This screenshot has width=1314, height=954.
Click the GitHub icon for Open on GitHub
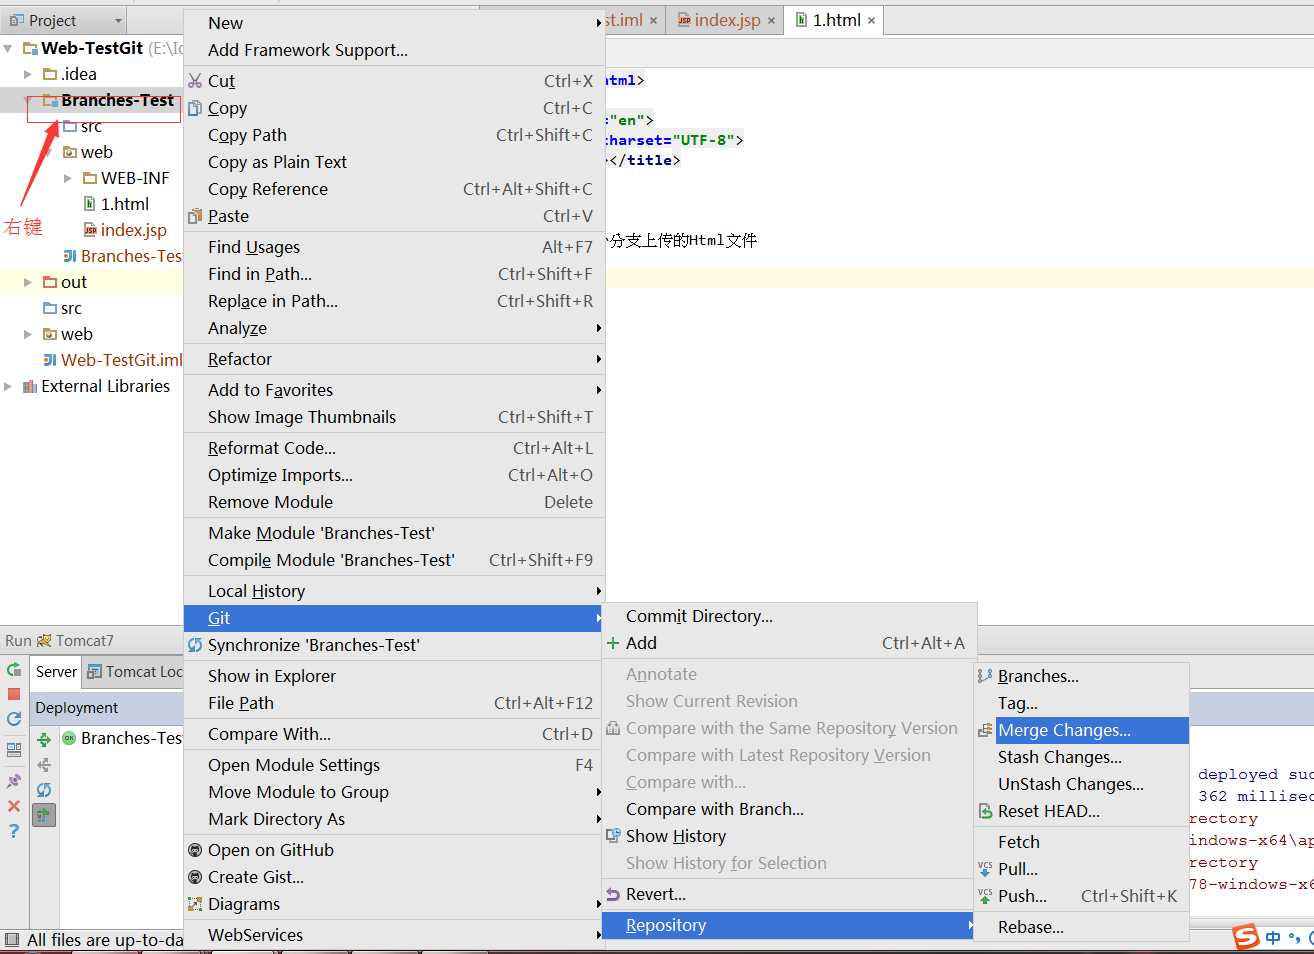click(195, 850)
